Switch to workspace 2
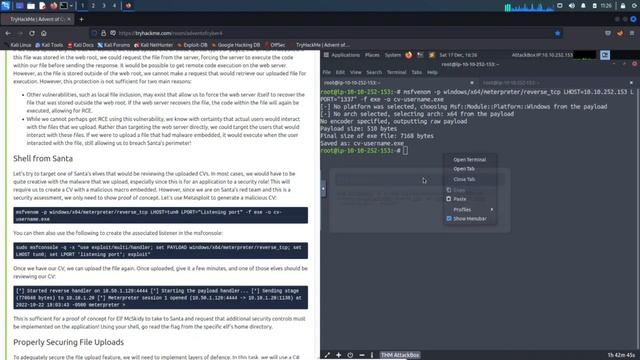 (x=93, y=6)
